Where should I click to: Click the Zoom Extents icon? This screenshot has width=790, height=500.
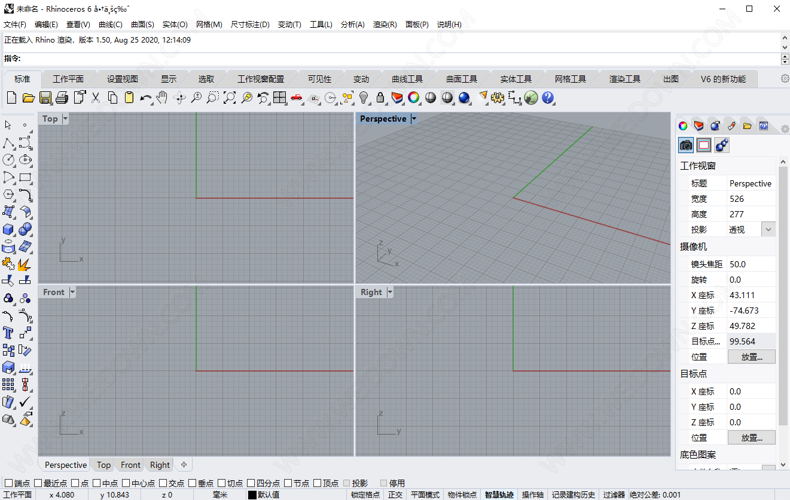click(x=230, y=98)
